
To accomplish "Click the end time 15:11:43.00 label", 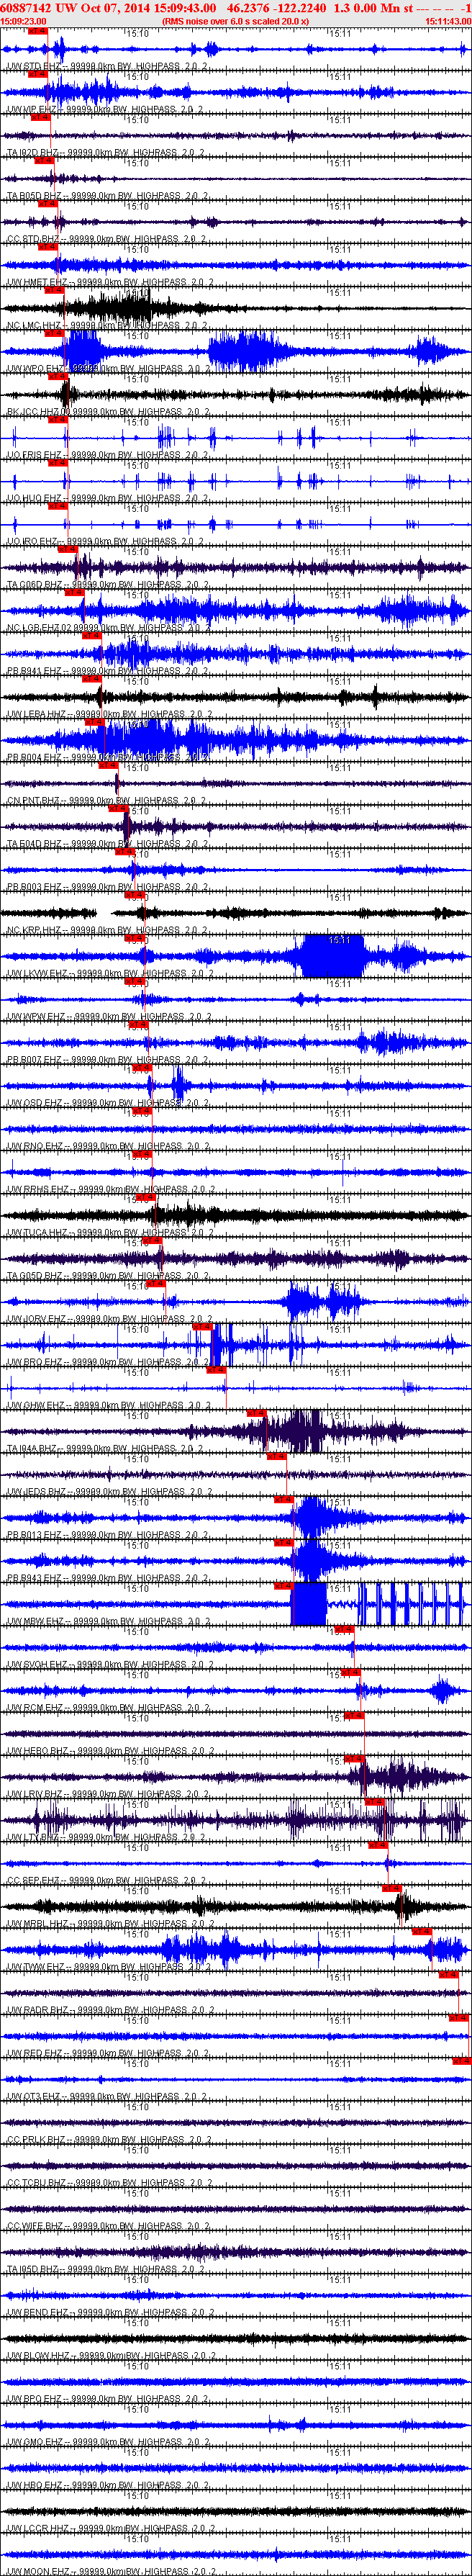I will (x=447, y=21).
